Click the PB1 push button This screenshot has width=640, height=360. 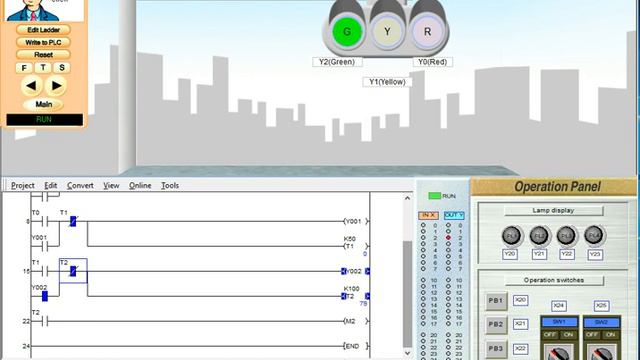(x=496, y=301)
